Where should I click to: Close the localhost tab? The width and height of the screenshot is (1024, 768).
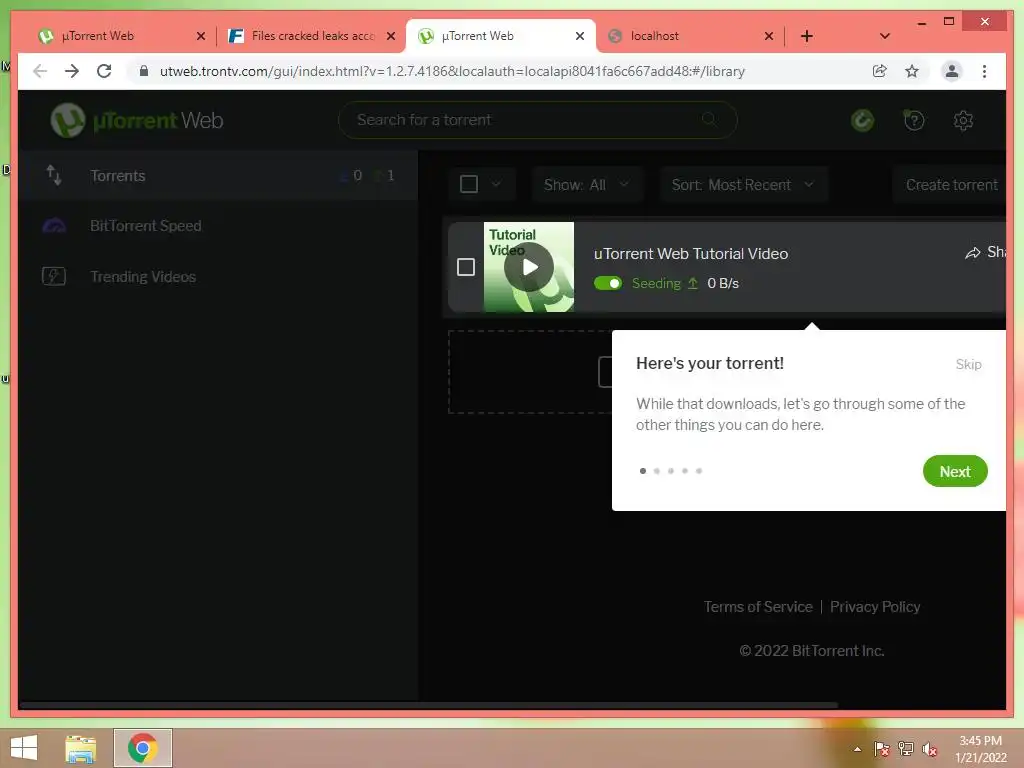(769, 36)
